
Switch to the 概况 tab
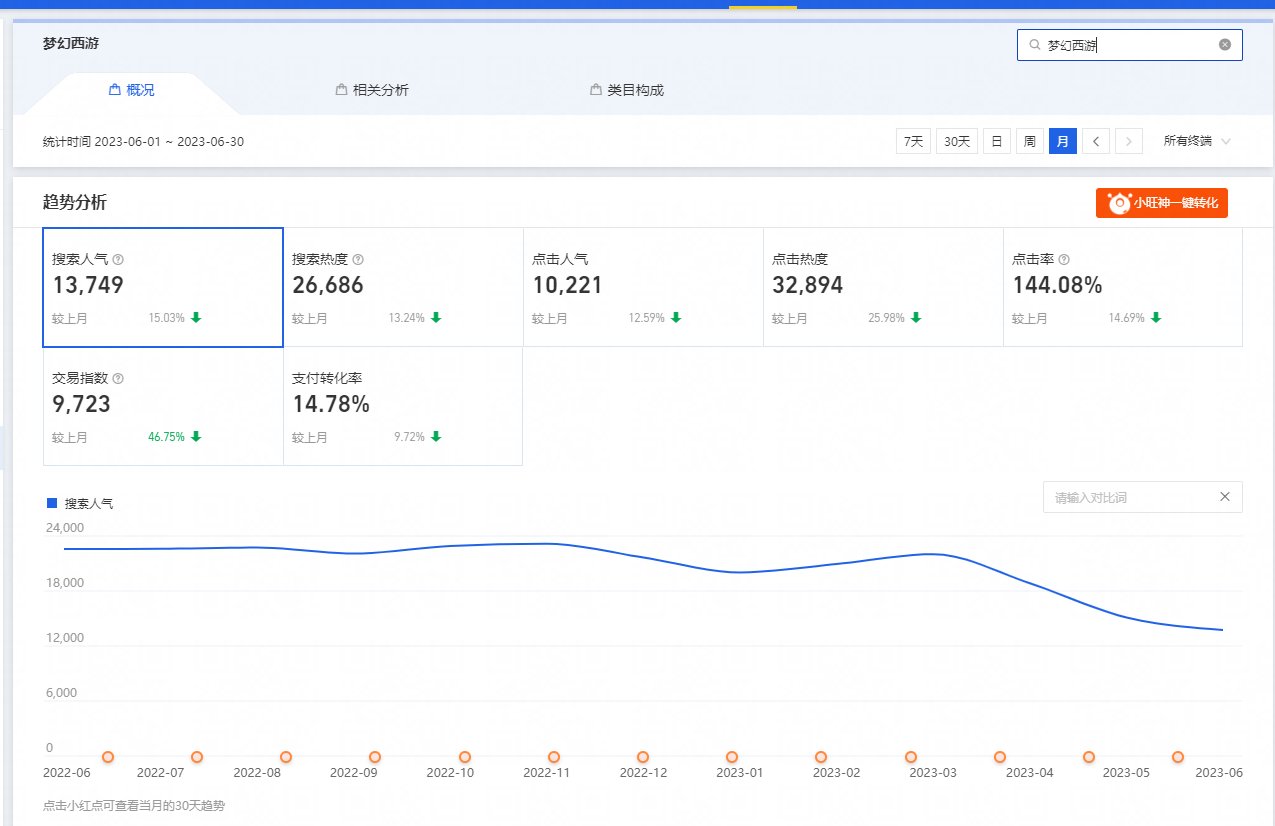[x=131, y=90]
